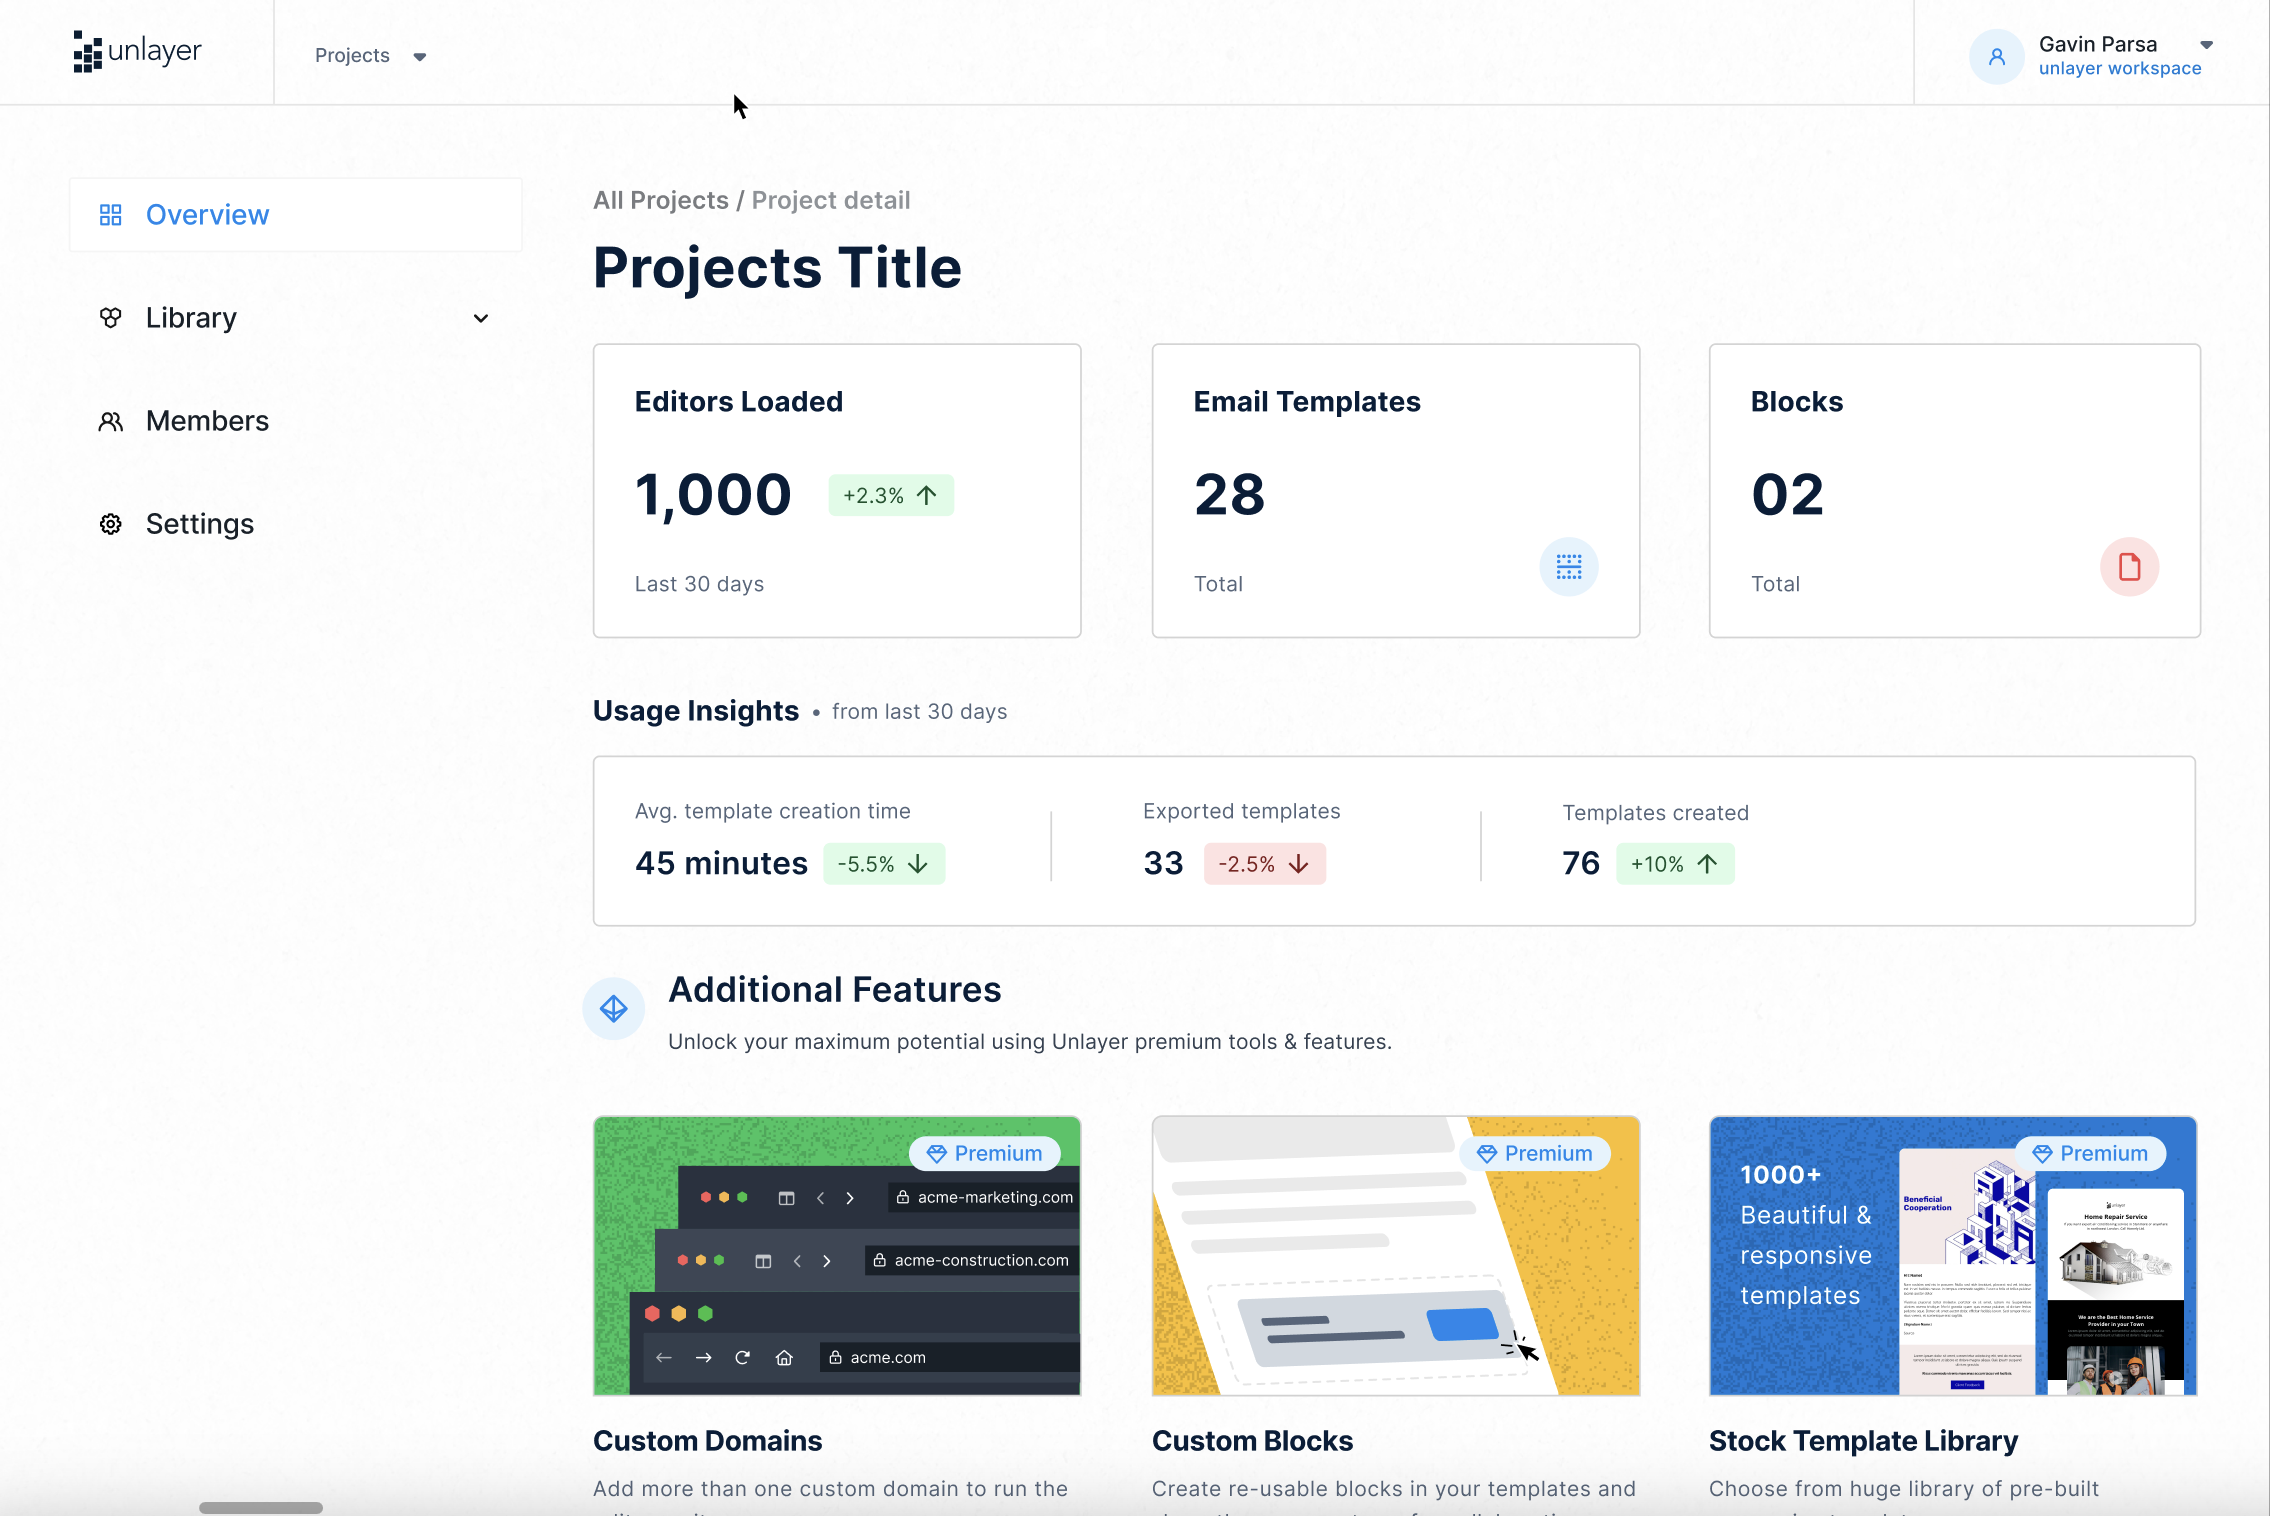Click the -5.5% creation time badge
The width and height of the screenshot is (2270, 1516).
[884, 864]
